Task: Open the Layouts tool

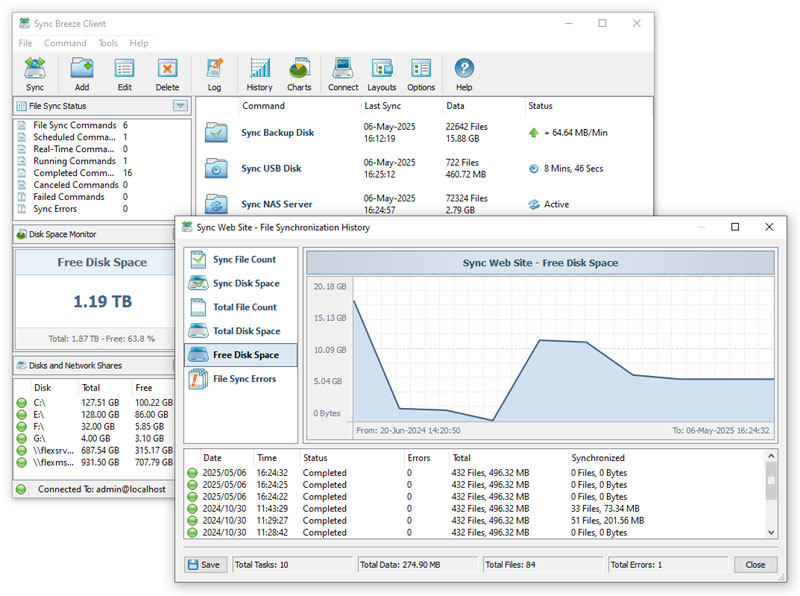Action: (382, 74)
